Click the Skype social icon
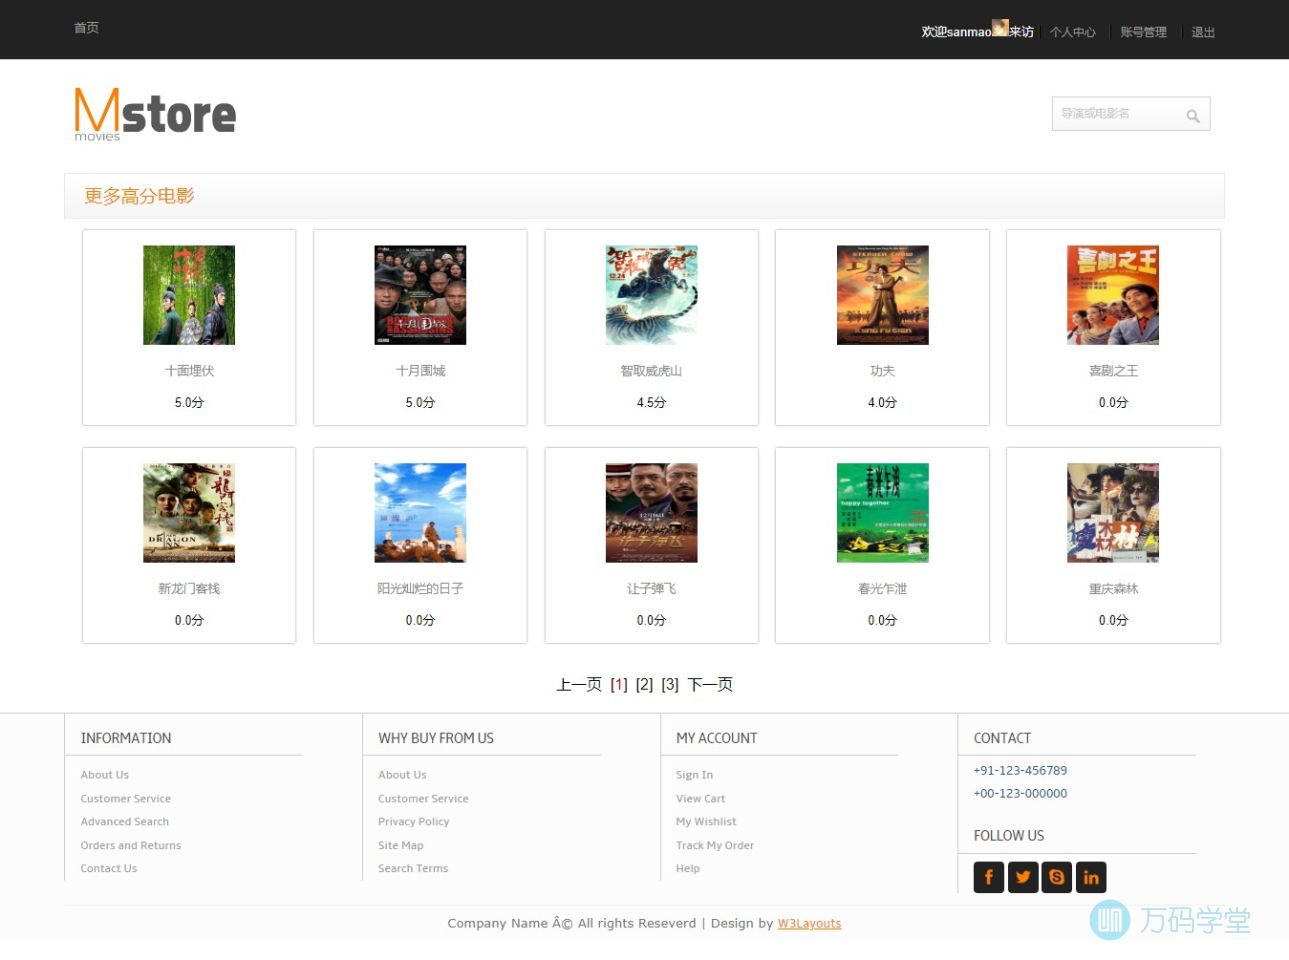 click(1056, 877)
